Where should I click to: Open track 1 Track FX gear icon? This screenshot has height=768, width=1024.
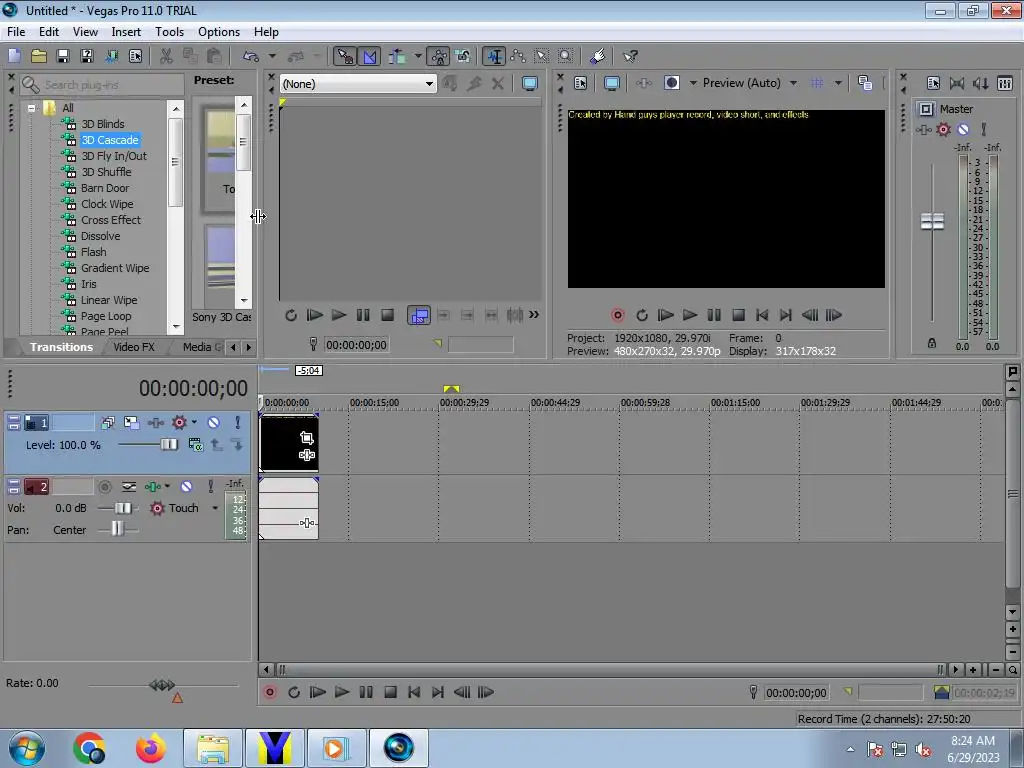click(x=178, y=423)
